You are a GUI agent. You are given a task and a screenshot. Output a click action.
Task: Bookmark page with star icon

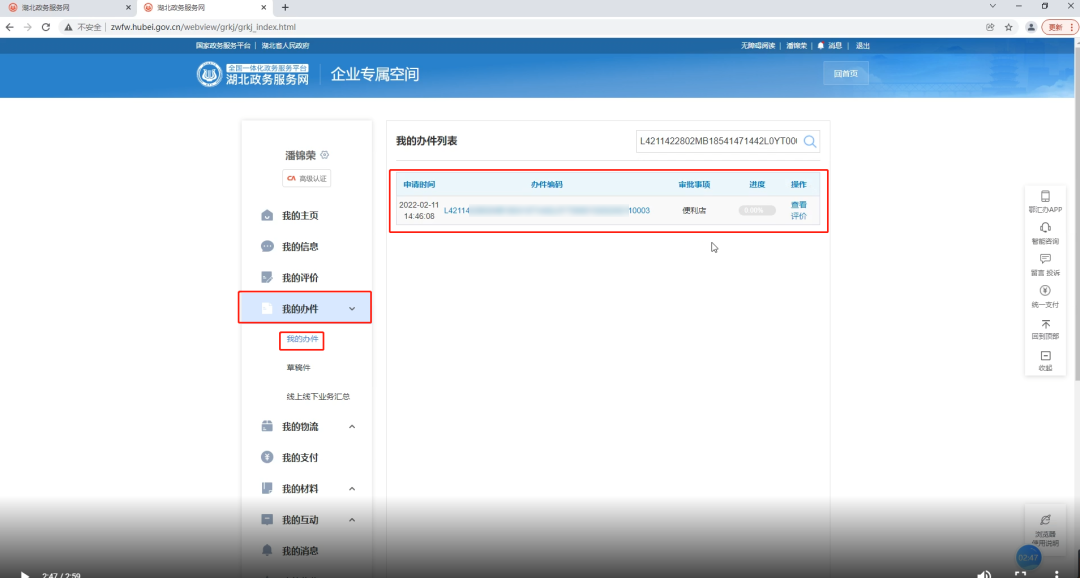1008,28
